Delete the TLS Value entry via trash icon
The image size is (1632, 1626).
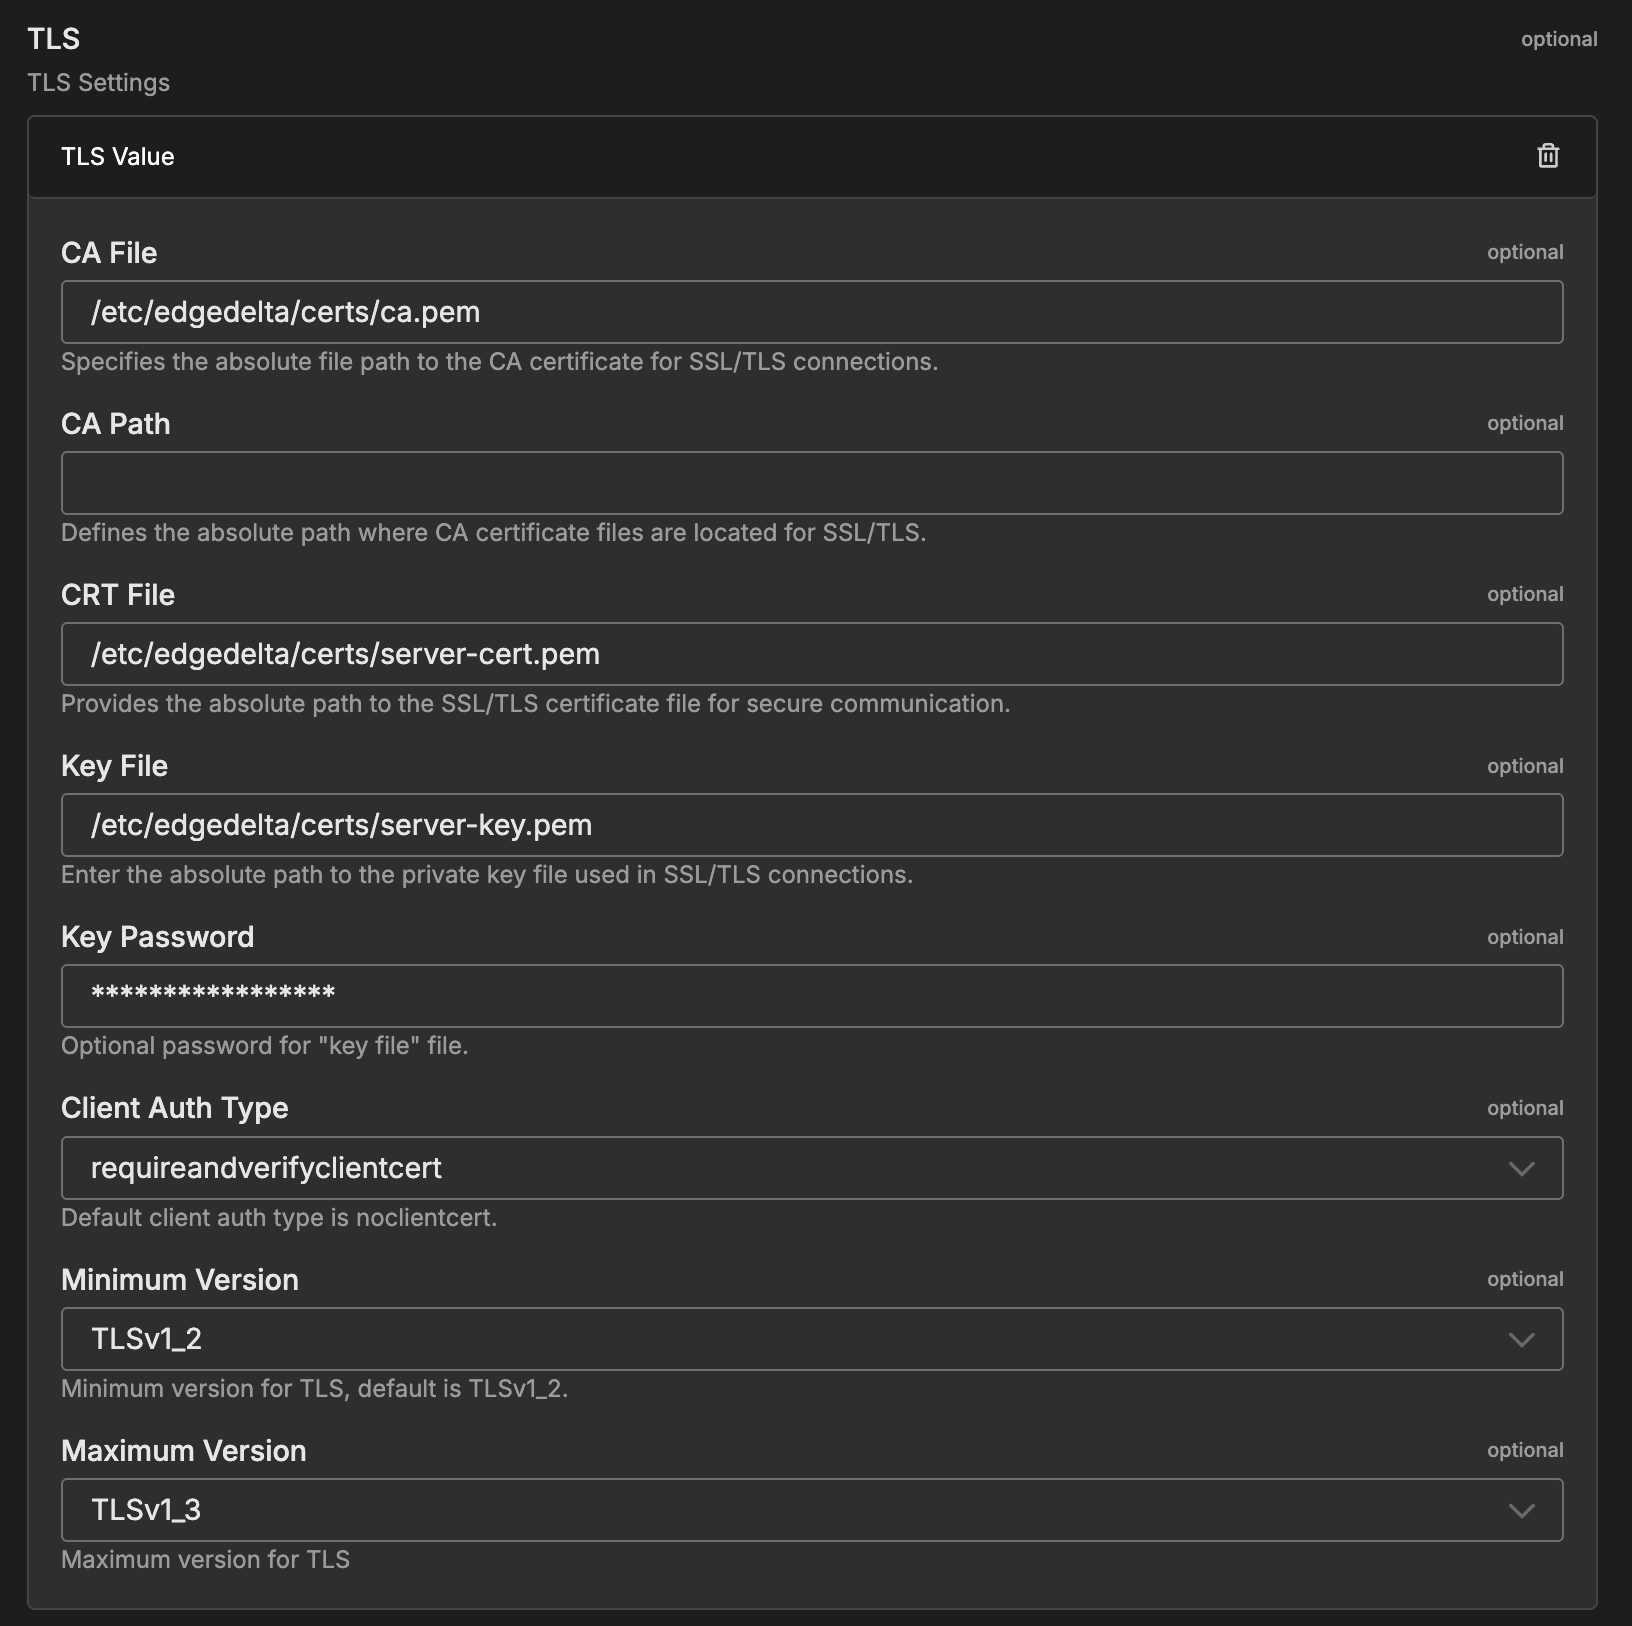click(1546, 156)
